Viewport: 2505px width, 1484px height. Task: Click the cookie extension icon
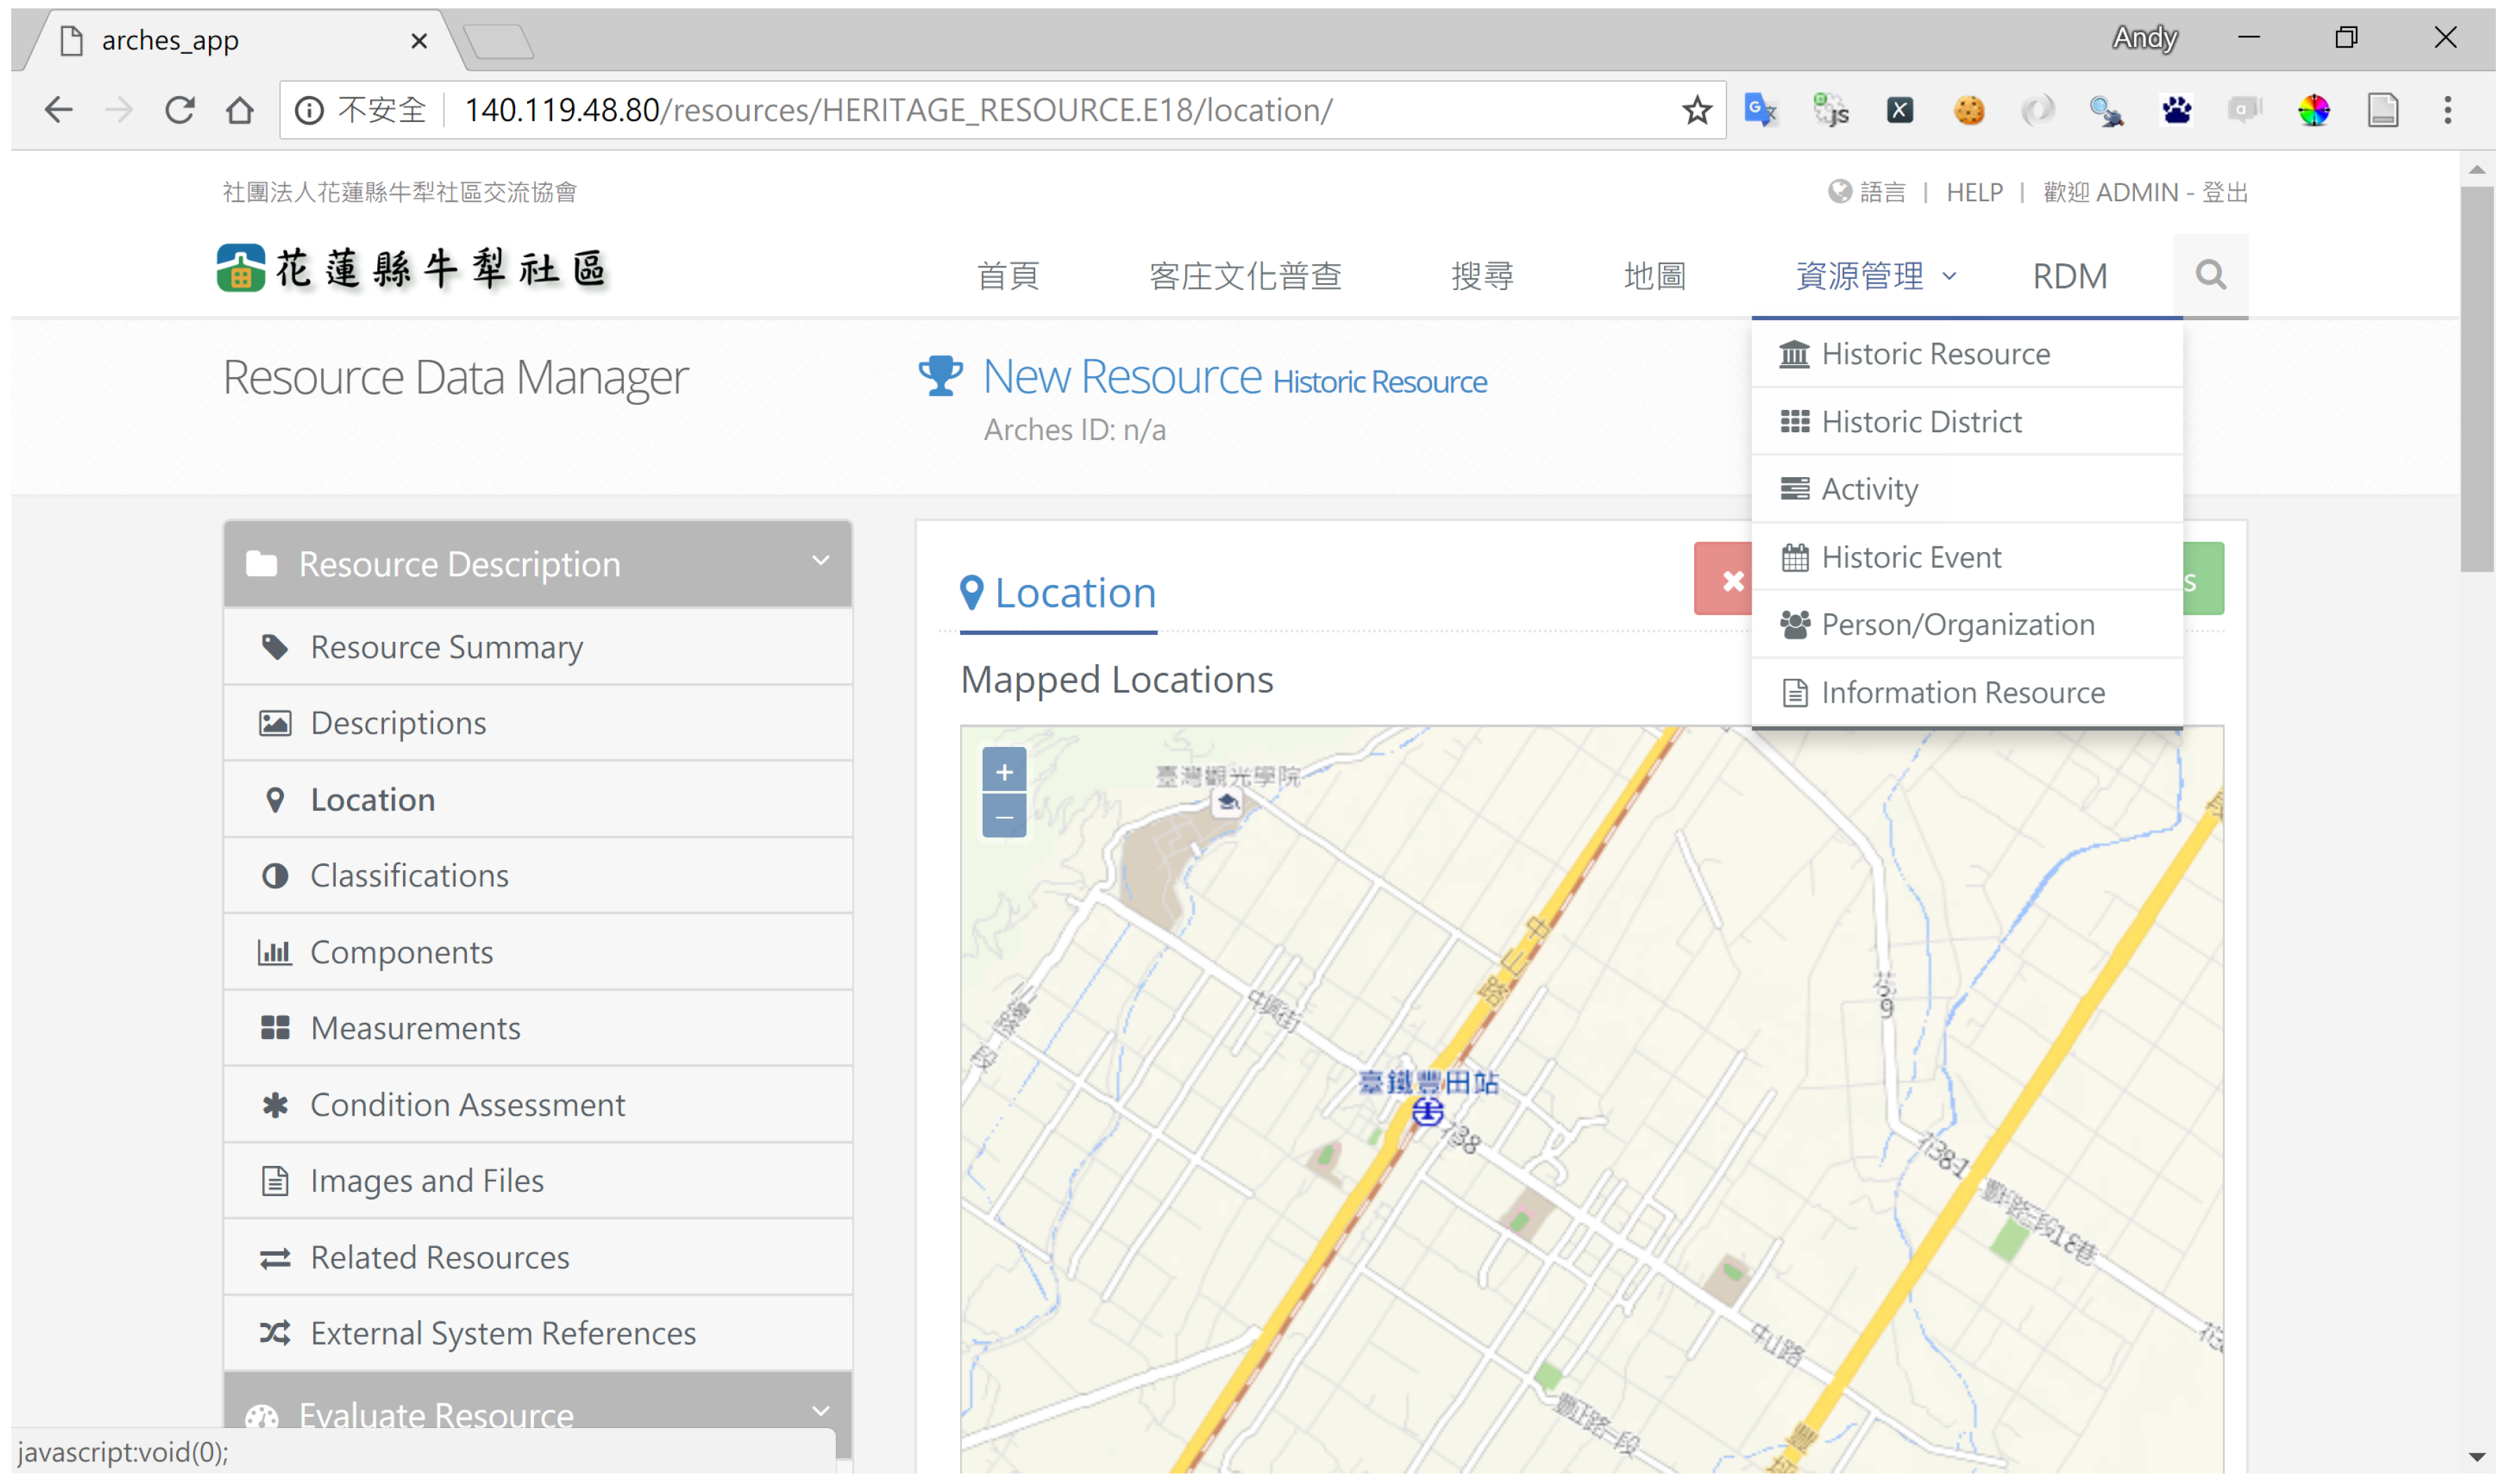click(1968, 110)
